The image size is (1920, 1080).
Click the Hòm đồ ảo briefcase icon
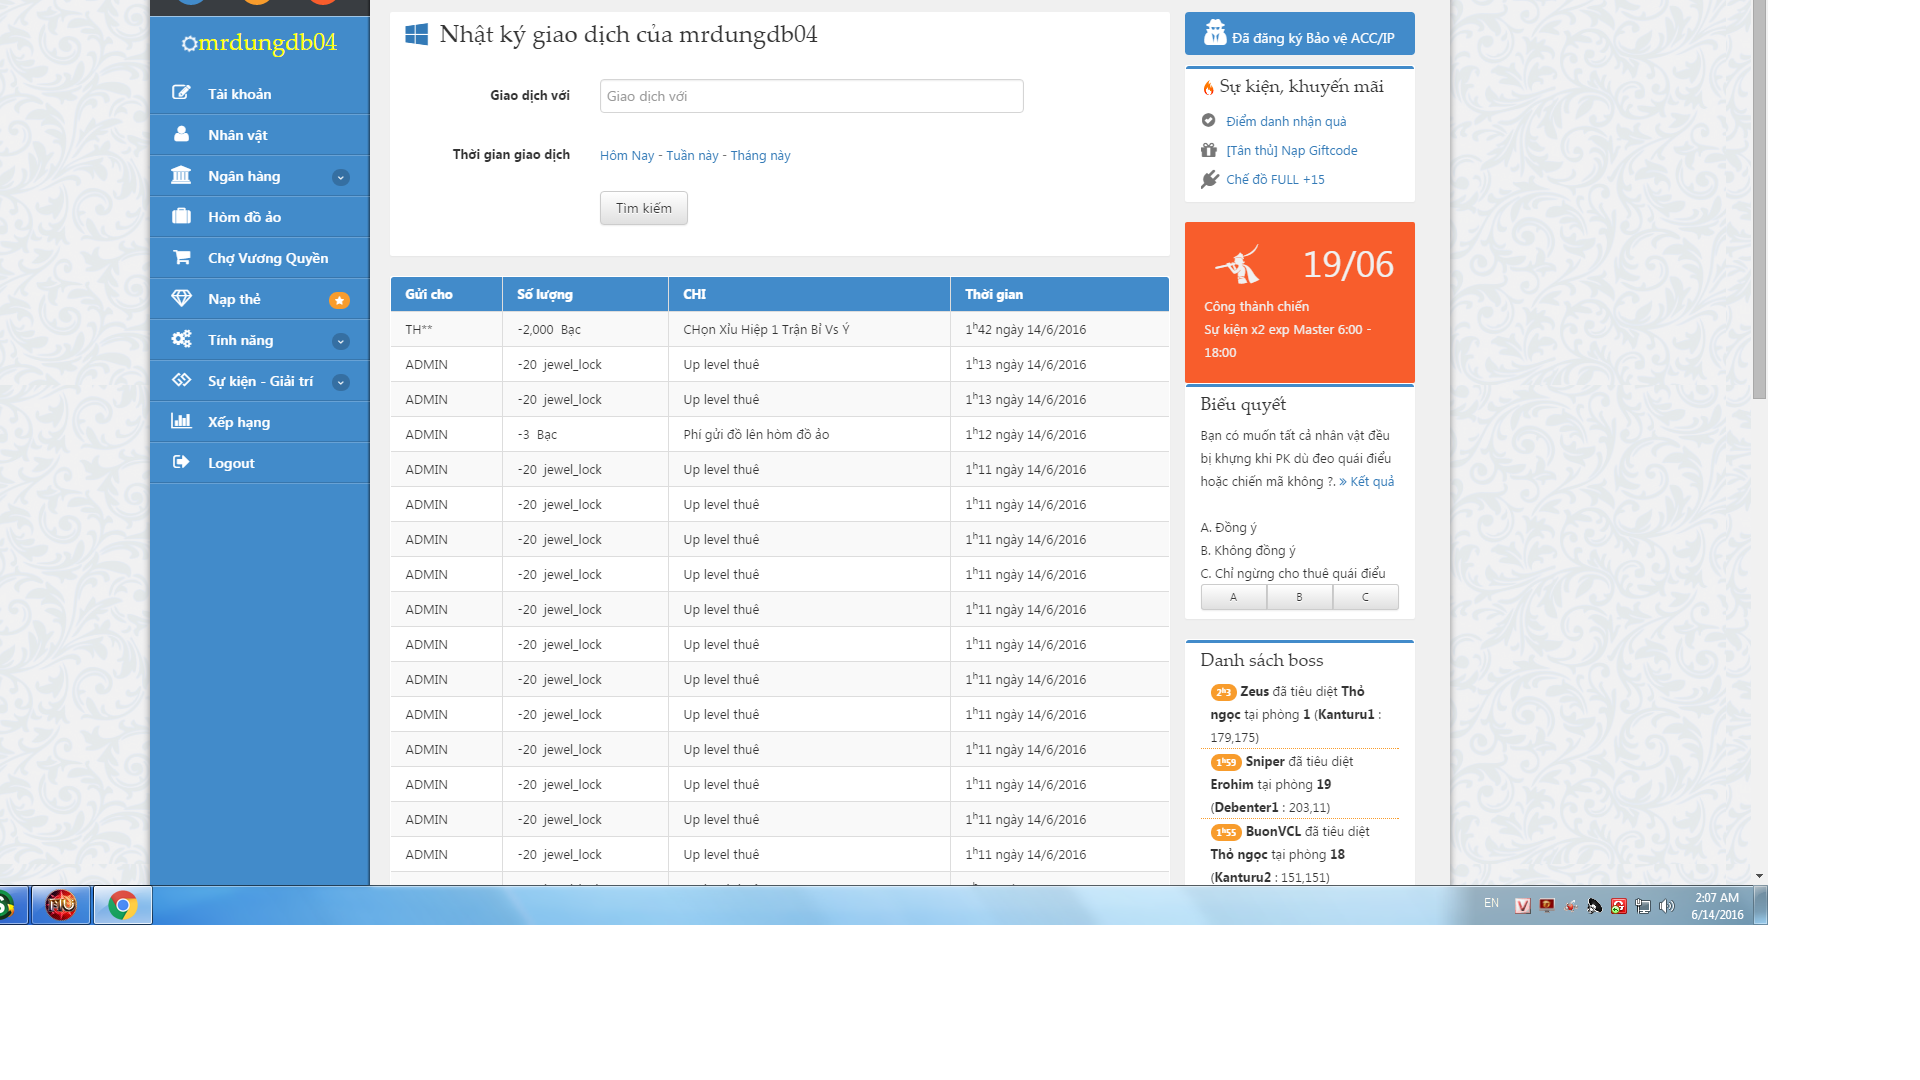point(181,216)
